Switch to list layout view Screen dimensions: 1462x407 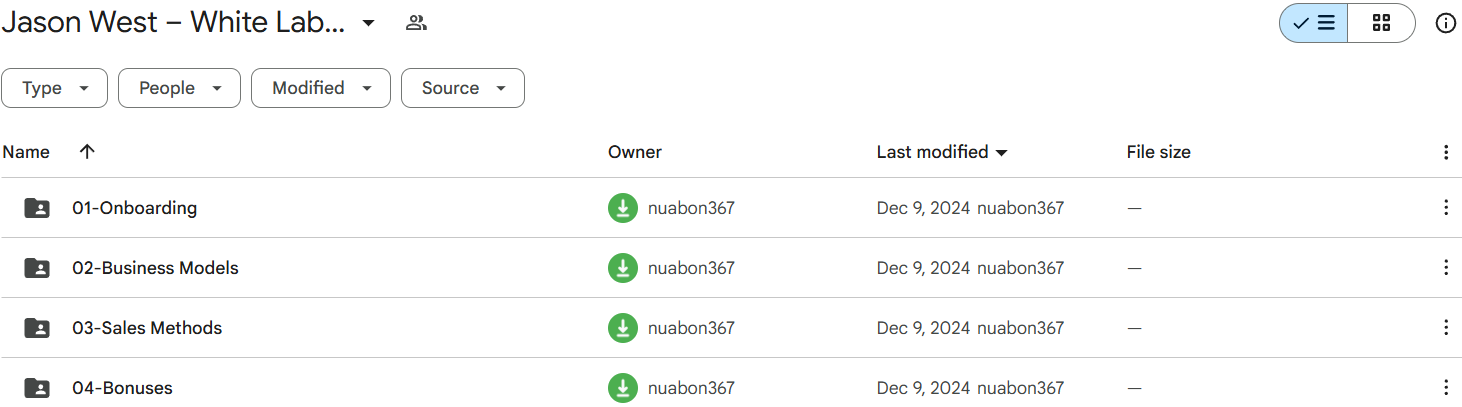coord(1314,23)
